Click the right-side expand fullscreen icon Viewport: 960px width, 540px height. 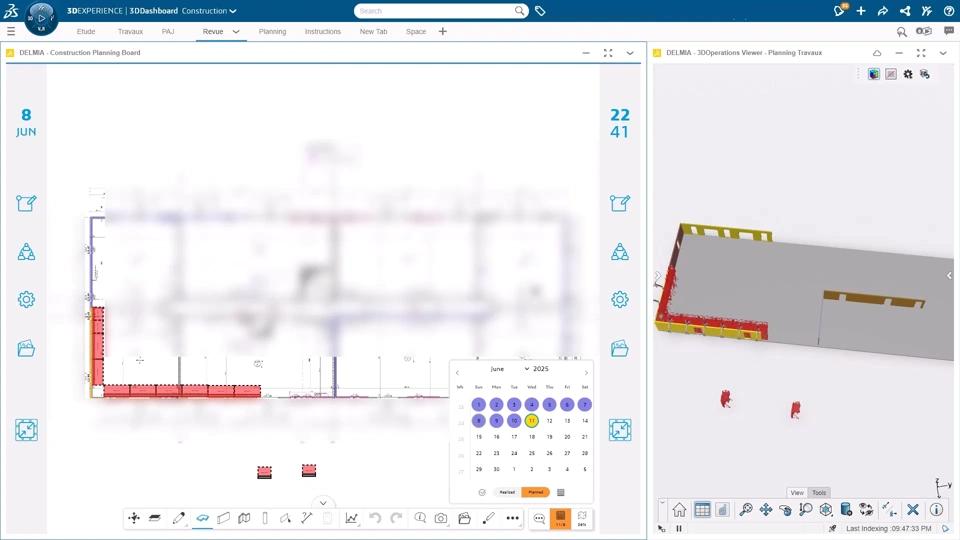coord(620,430)
